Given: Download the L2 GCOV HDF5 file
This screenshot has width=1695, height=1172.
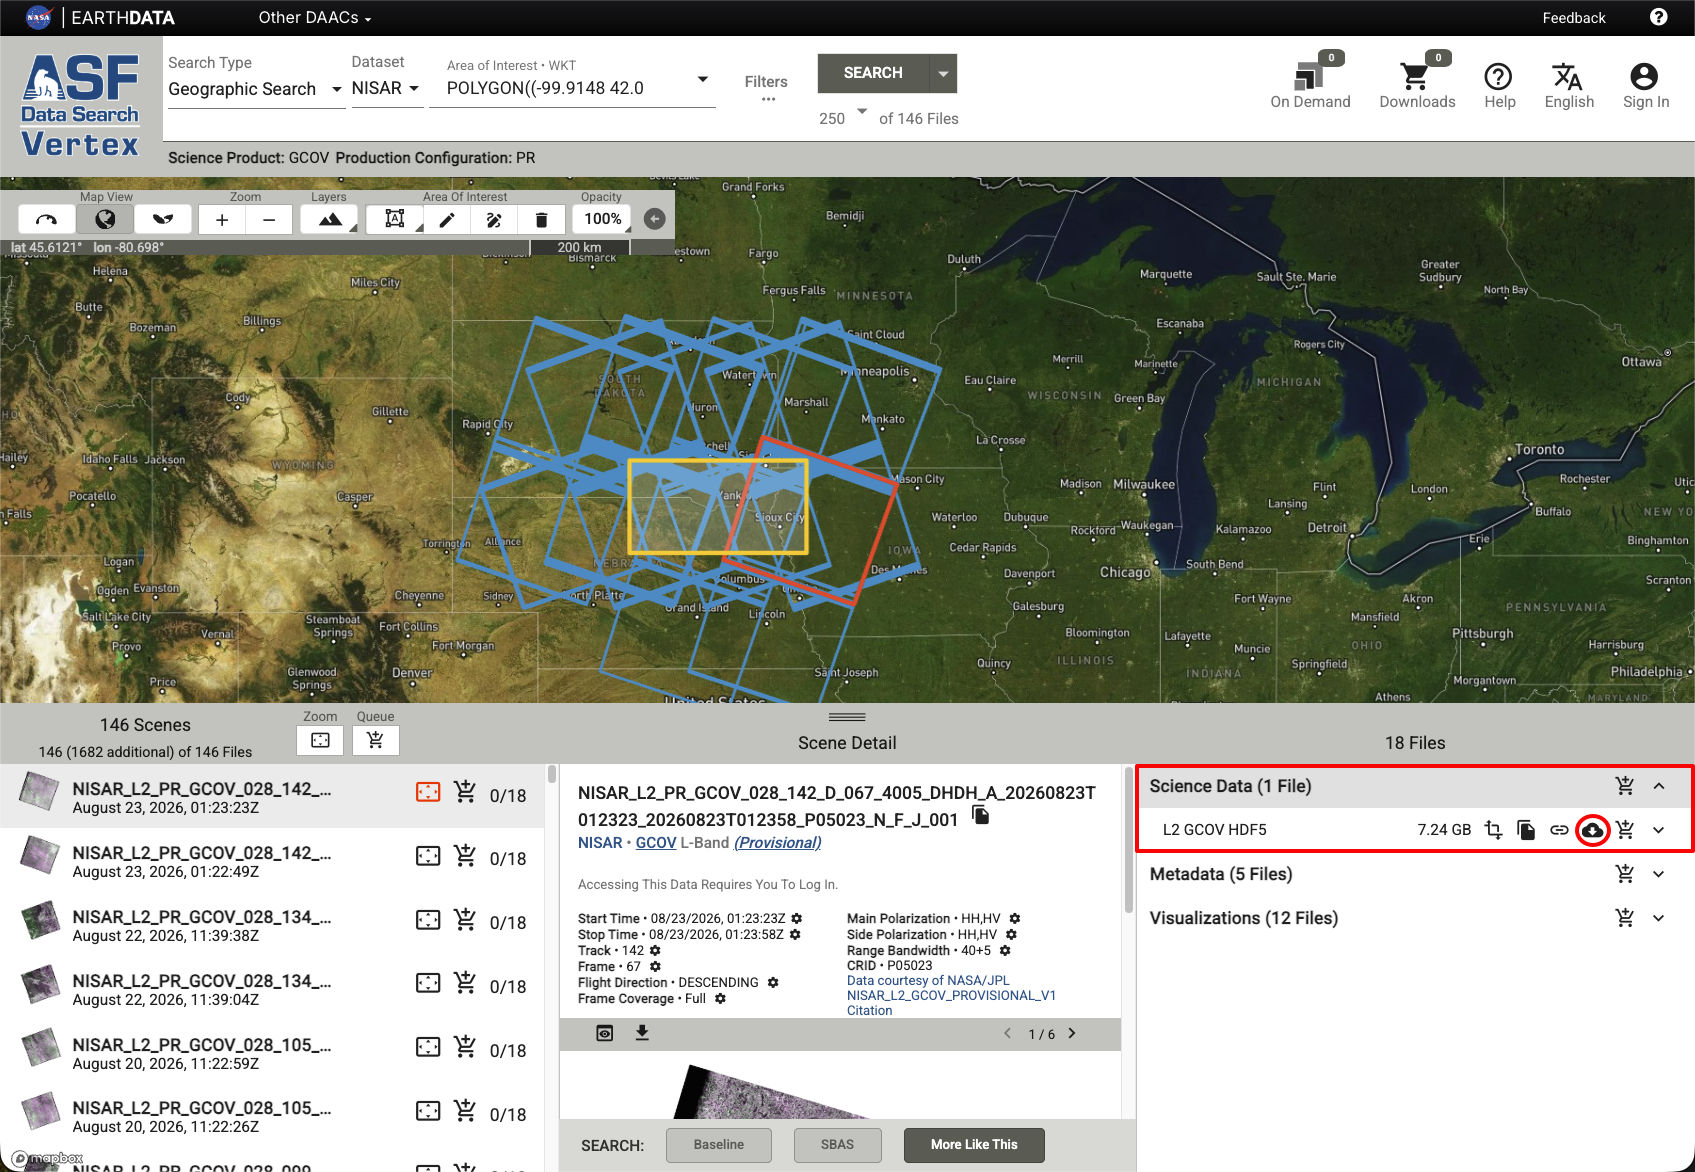Looking at the screenshot, I should pos(1592,830).
